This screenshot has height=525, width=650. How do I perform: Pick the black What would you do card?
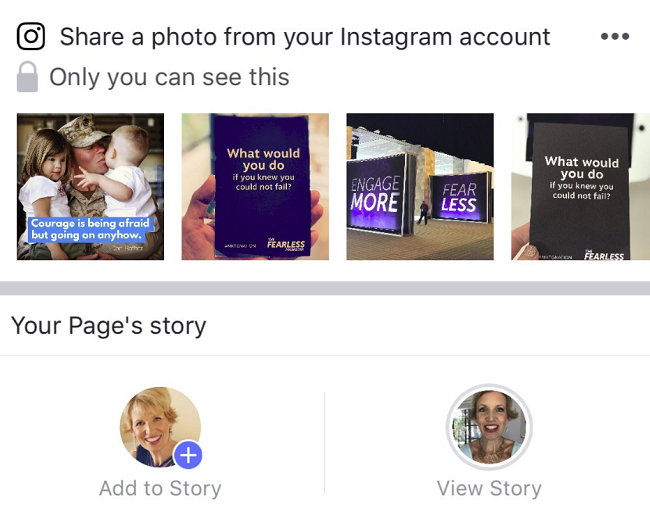(580, 187)
